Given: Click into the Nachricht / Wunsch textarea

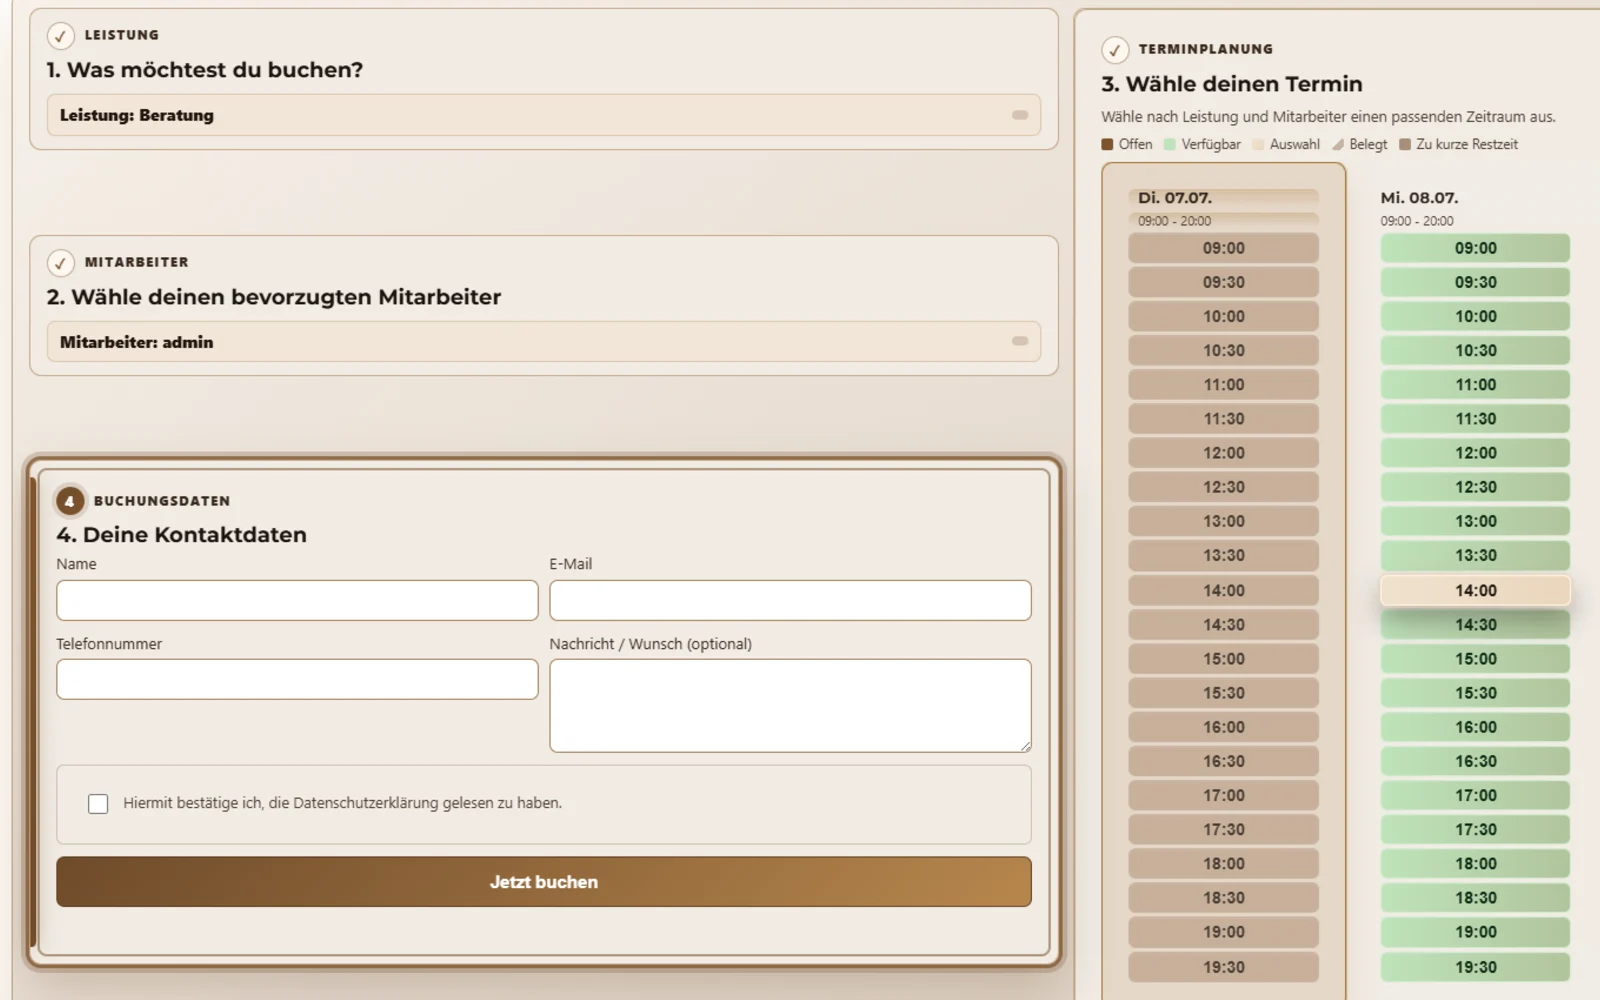Looking at the screenshot, I should click(790, 705).
